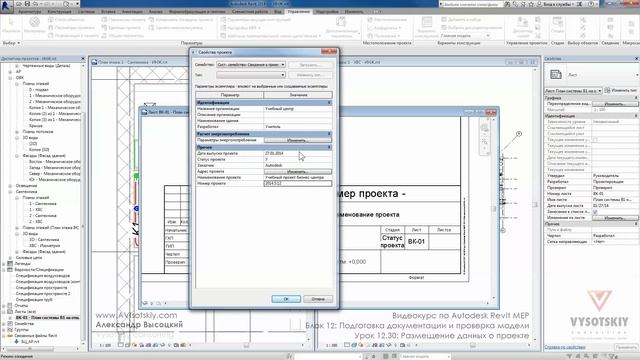Screen dimensions: 640x360
Task: Select Связанные файлы Revit in browser
Action: (x=36, y=336)
